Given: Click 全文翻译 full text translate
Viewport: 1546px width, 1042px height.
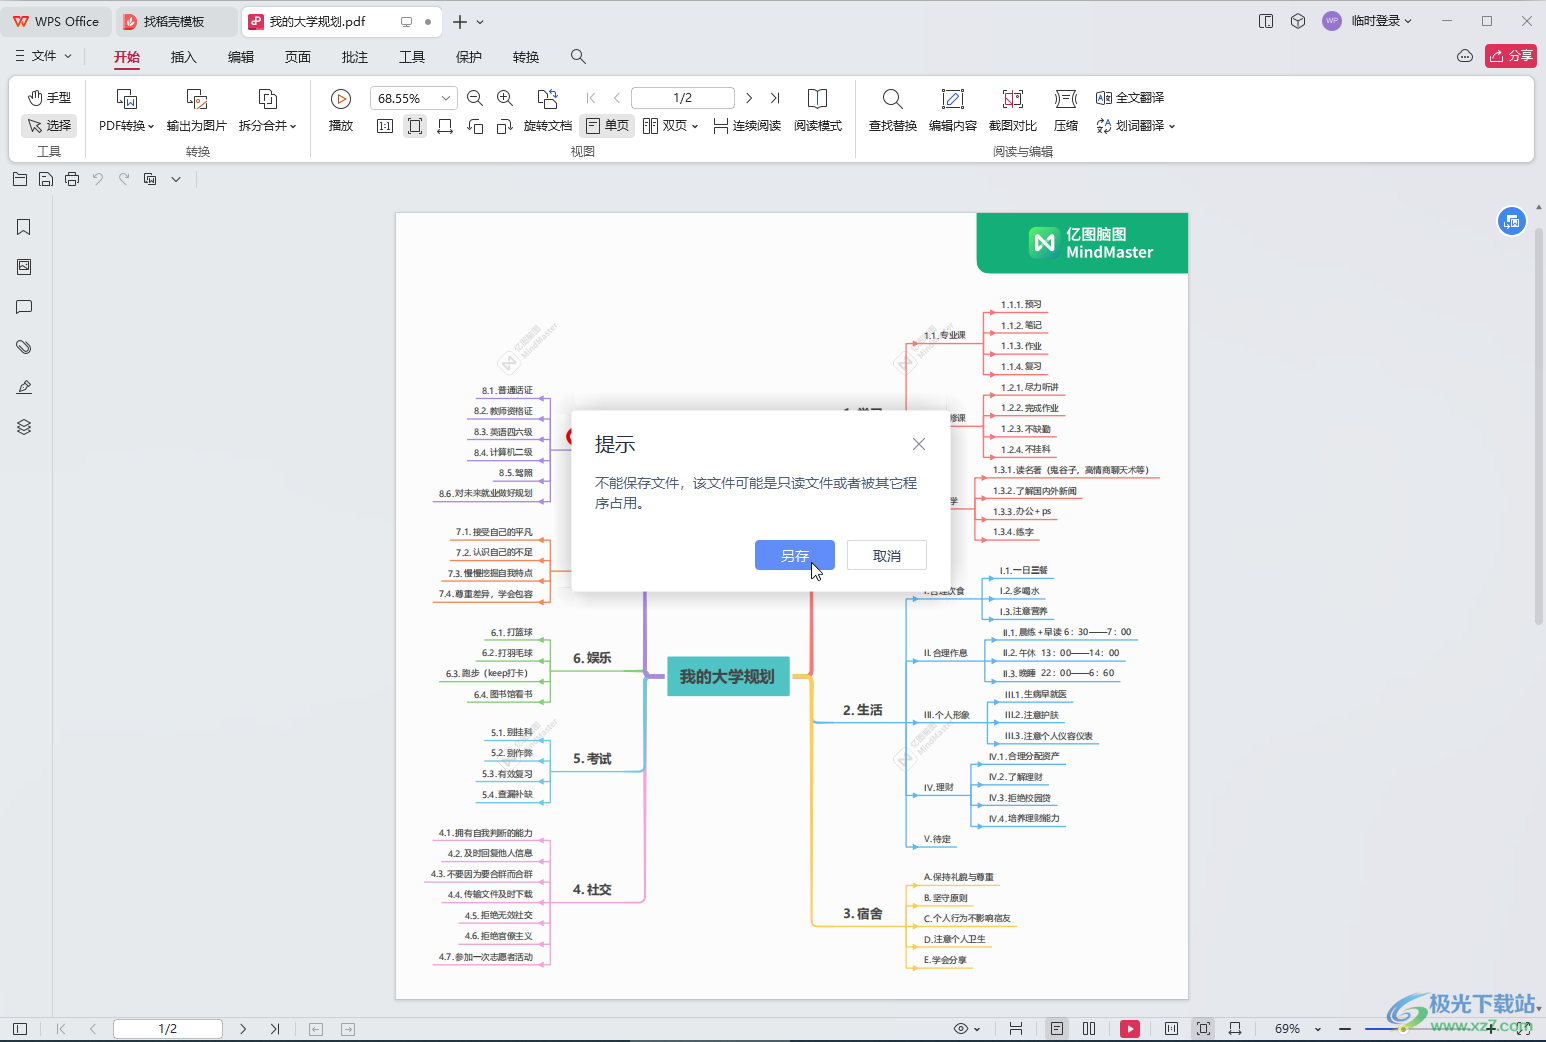Looking at the screenshot, I should click(x=1130, y=98).
